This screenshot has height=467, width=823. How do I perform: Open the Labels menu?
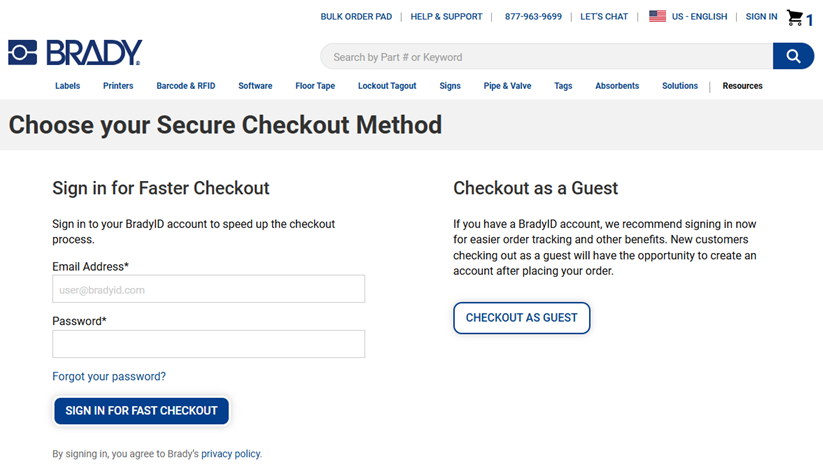point(68,86)
